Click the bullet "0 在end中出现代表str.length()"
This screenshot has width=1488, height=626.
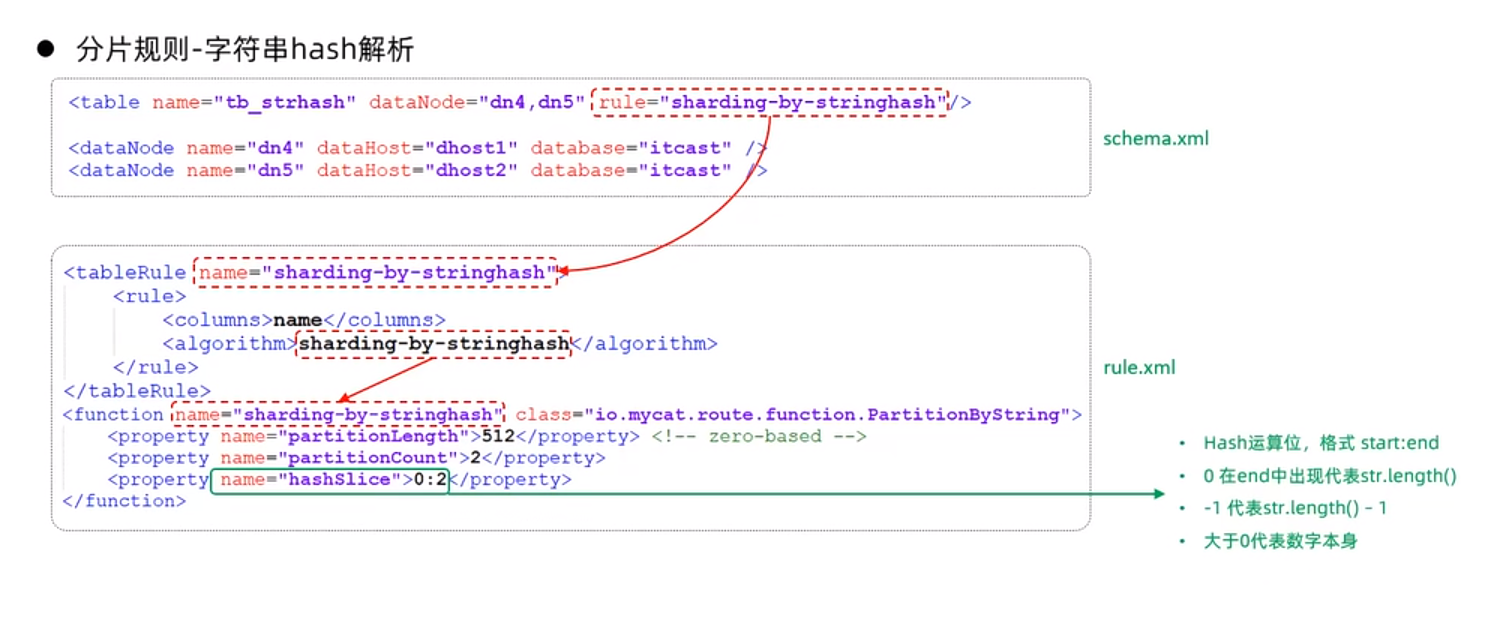(1330, 476)
